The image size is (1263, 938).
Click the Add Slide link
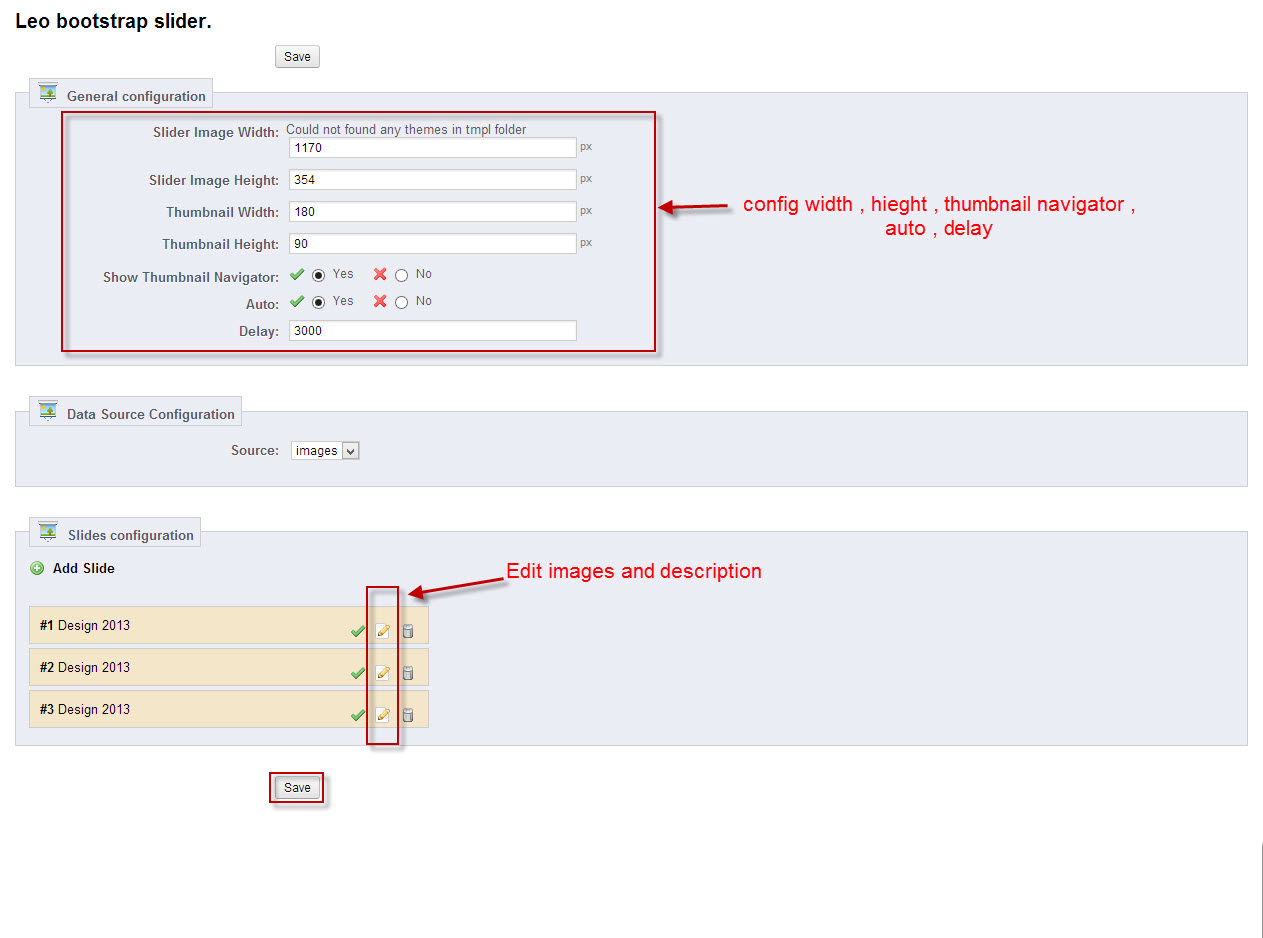coord(84,568)
